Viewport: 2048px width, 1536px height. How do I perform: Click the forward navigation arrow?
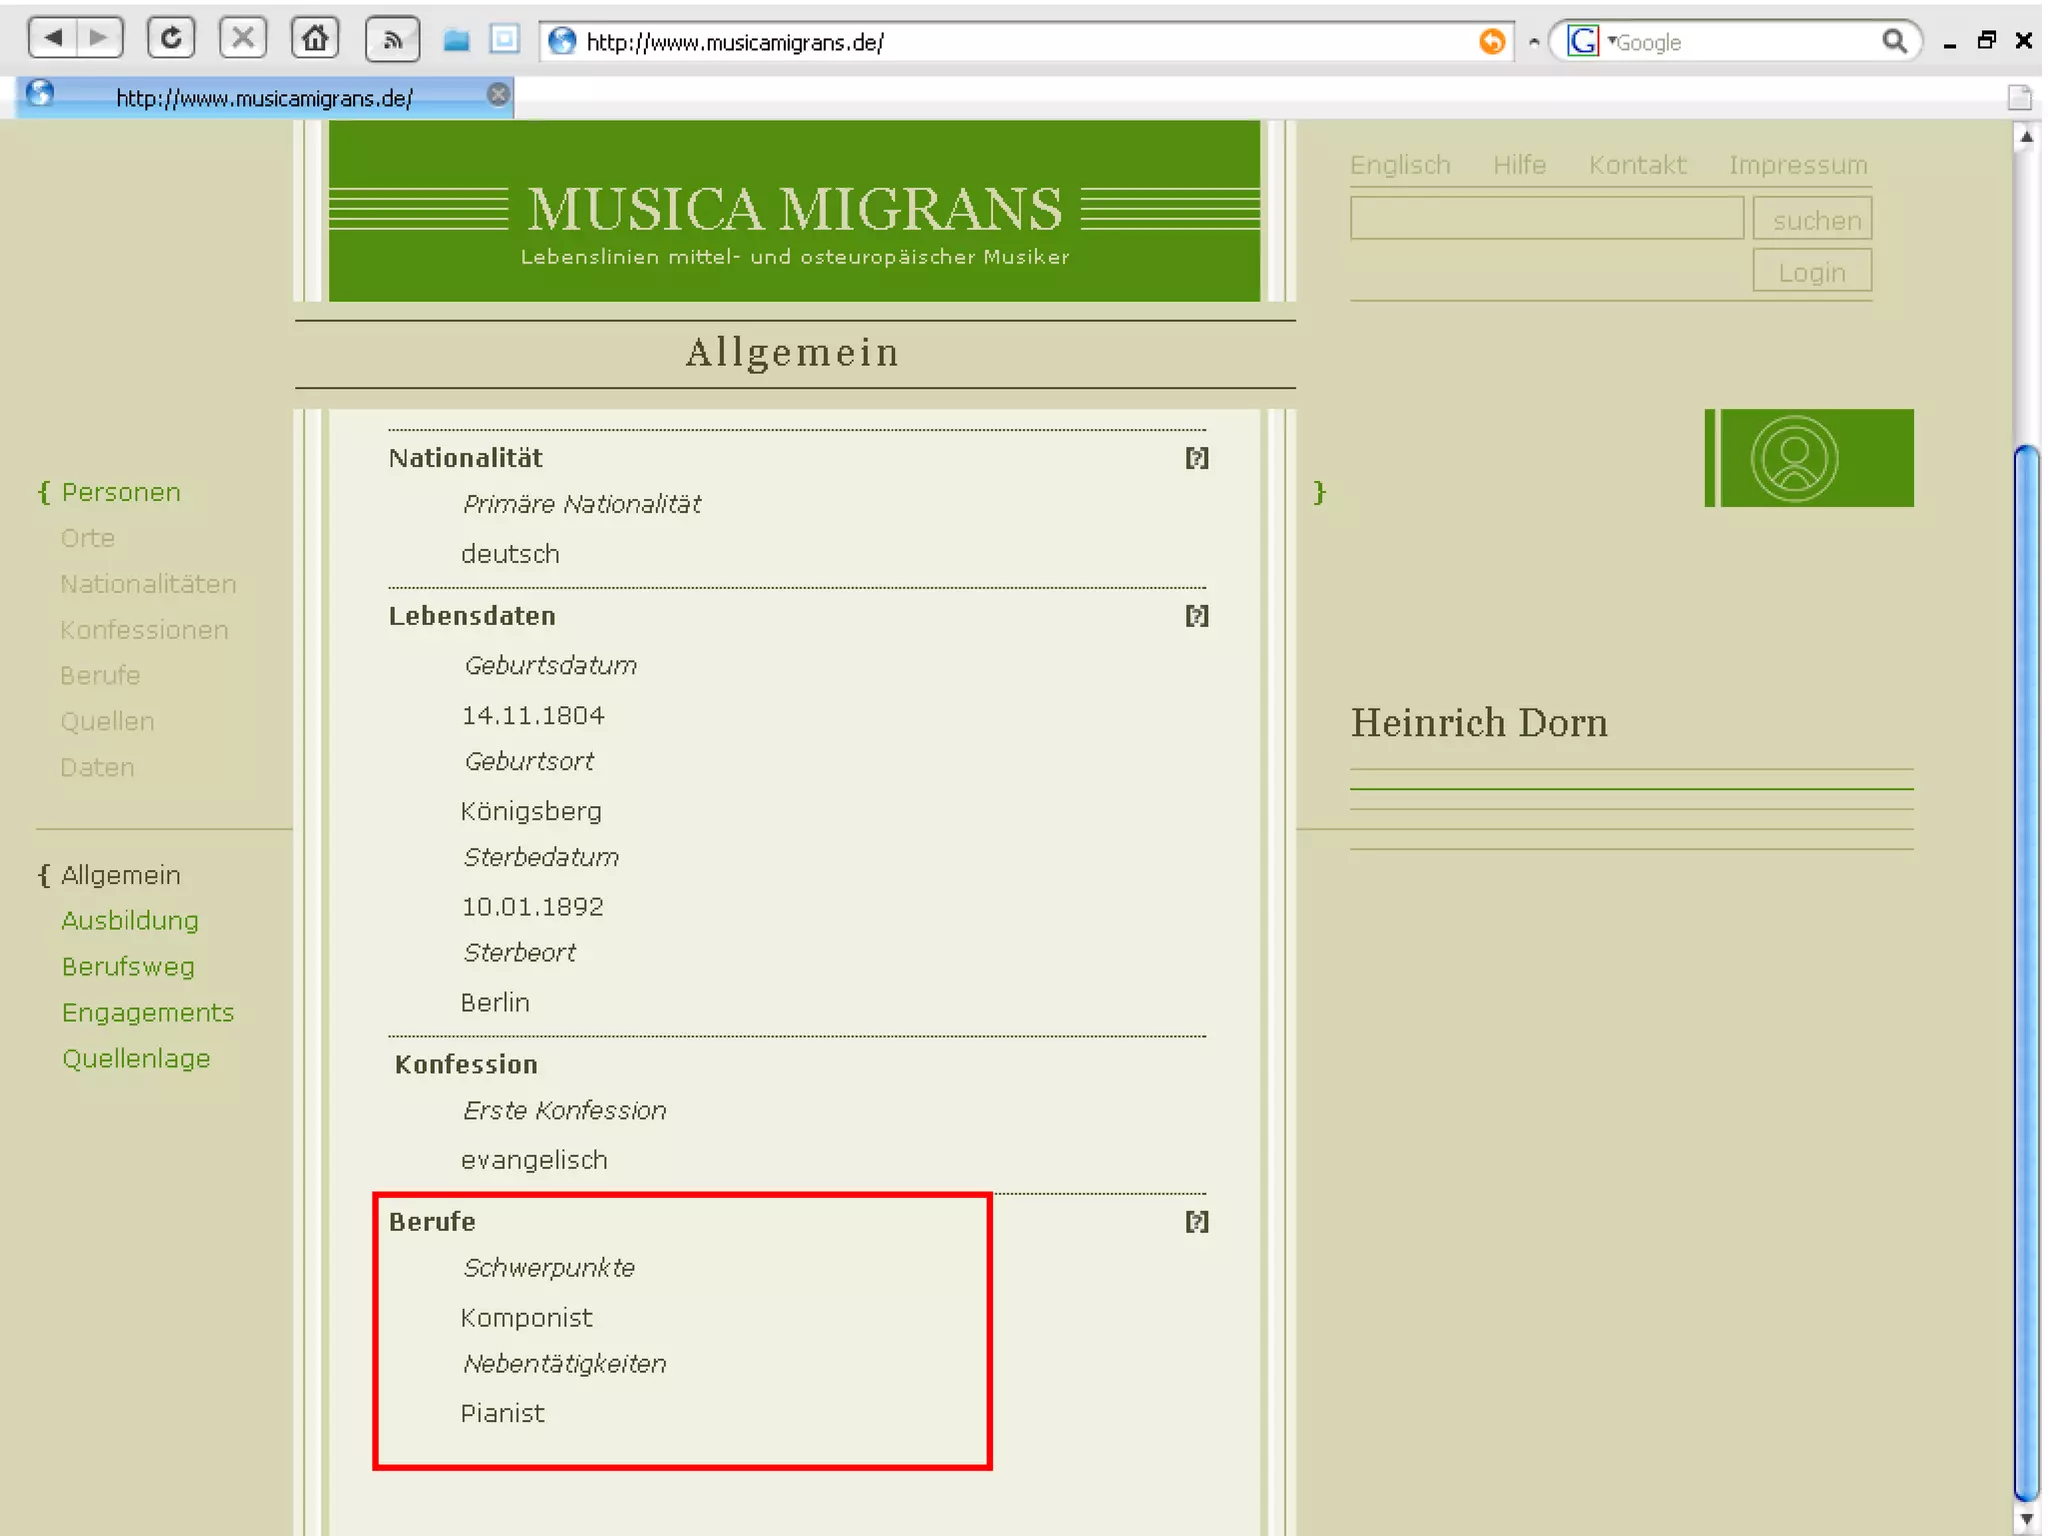pos(98,39)
